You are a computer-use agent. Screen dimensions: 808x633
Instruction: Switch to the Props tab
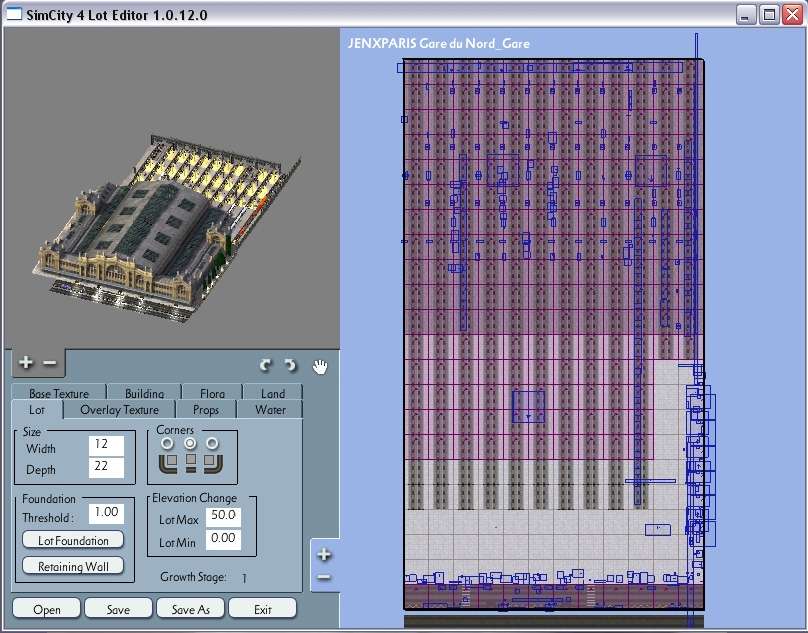206,410
